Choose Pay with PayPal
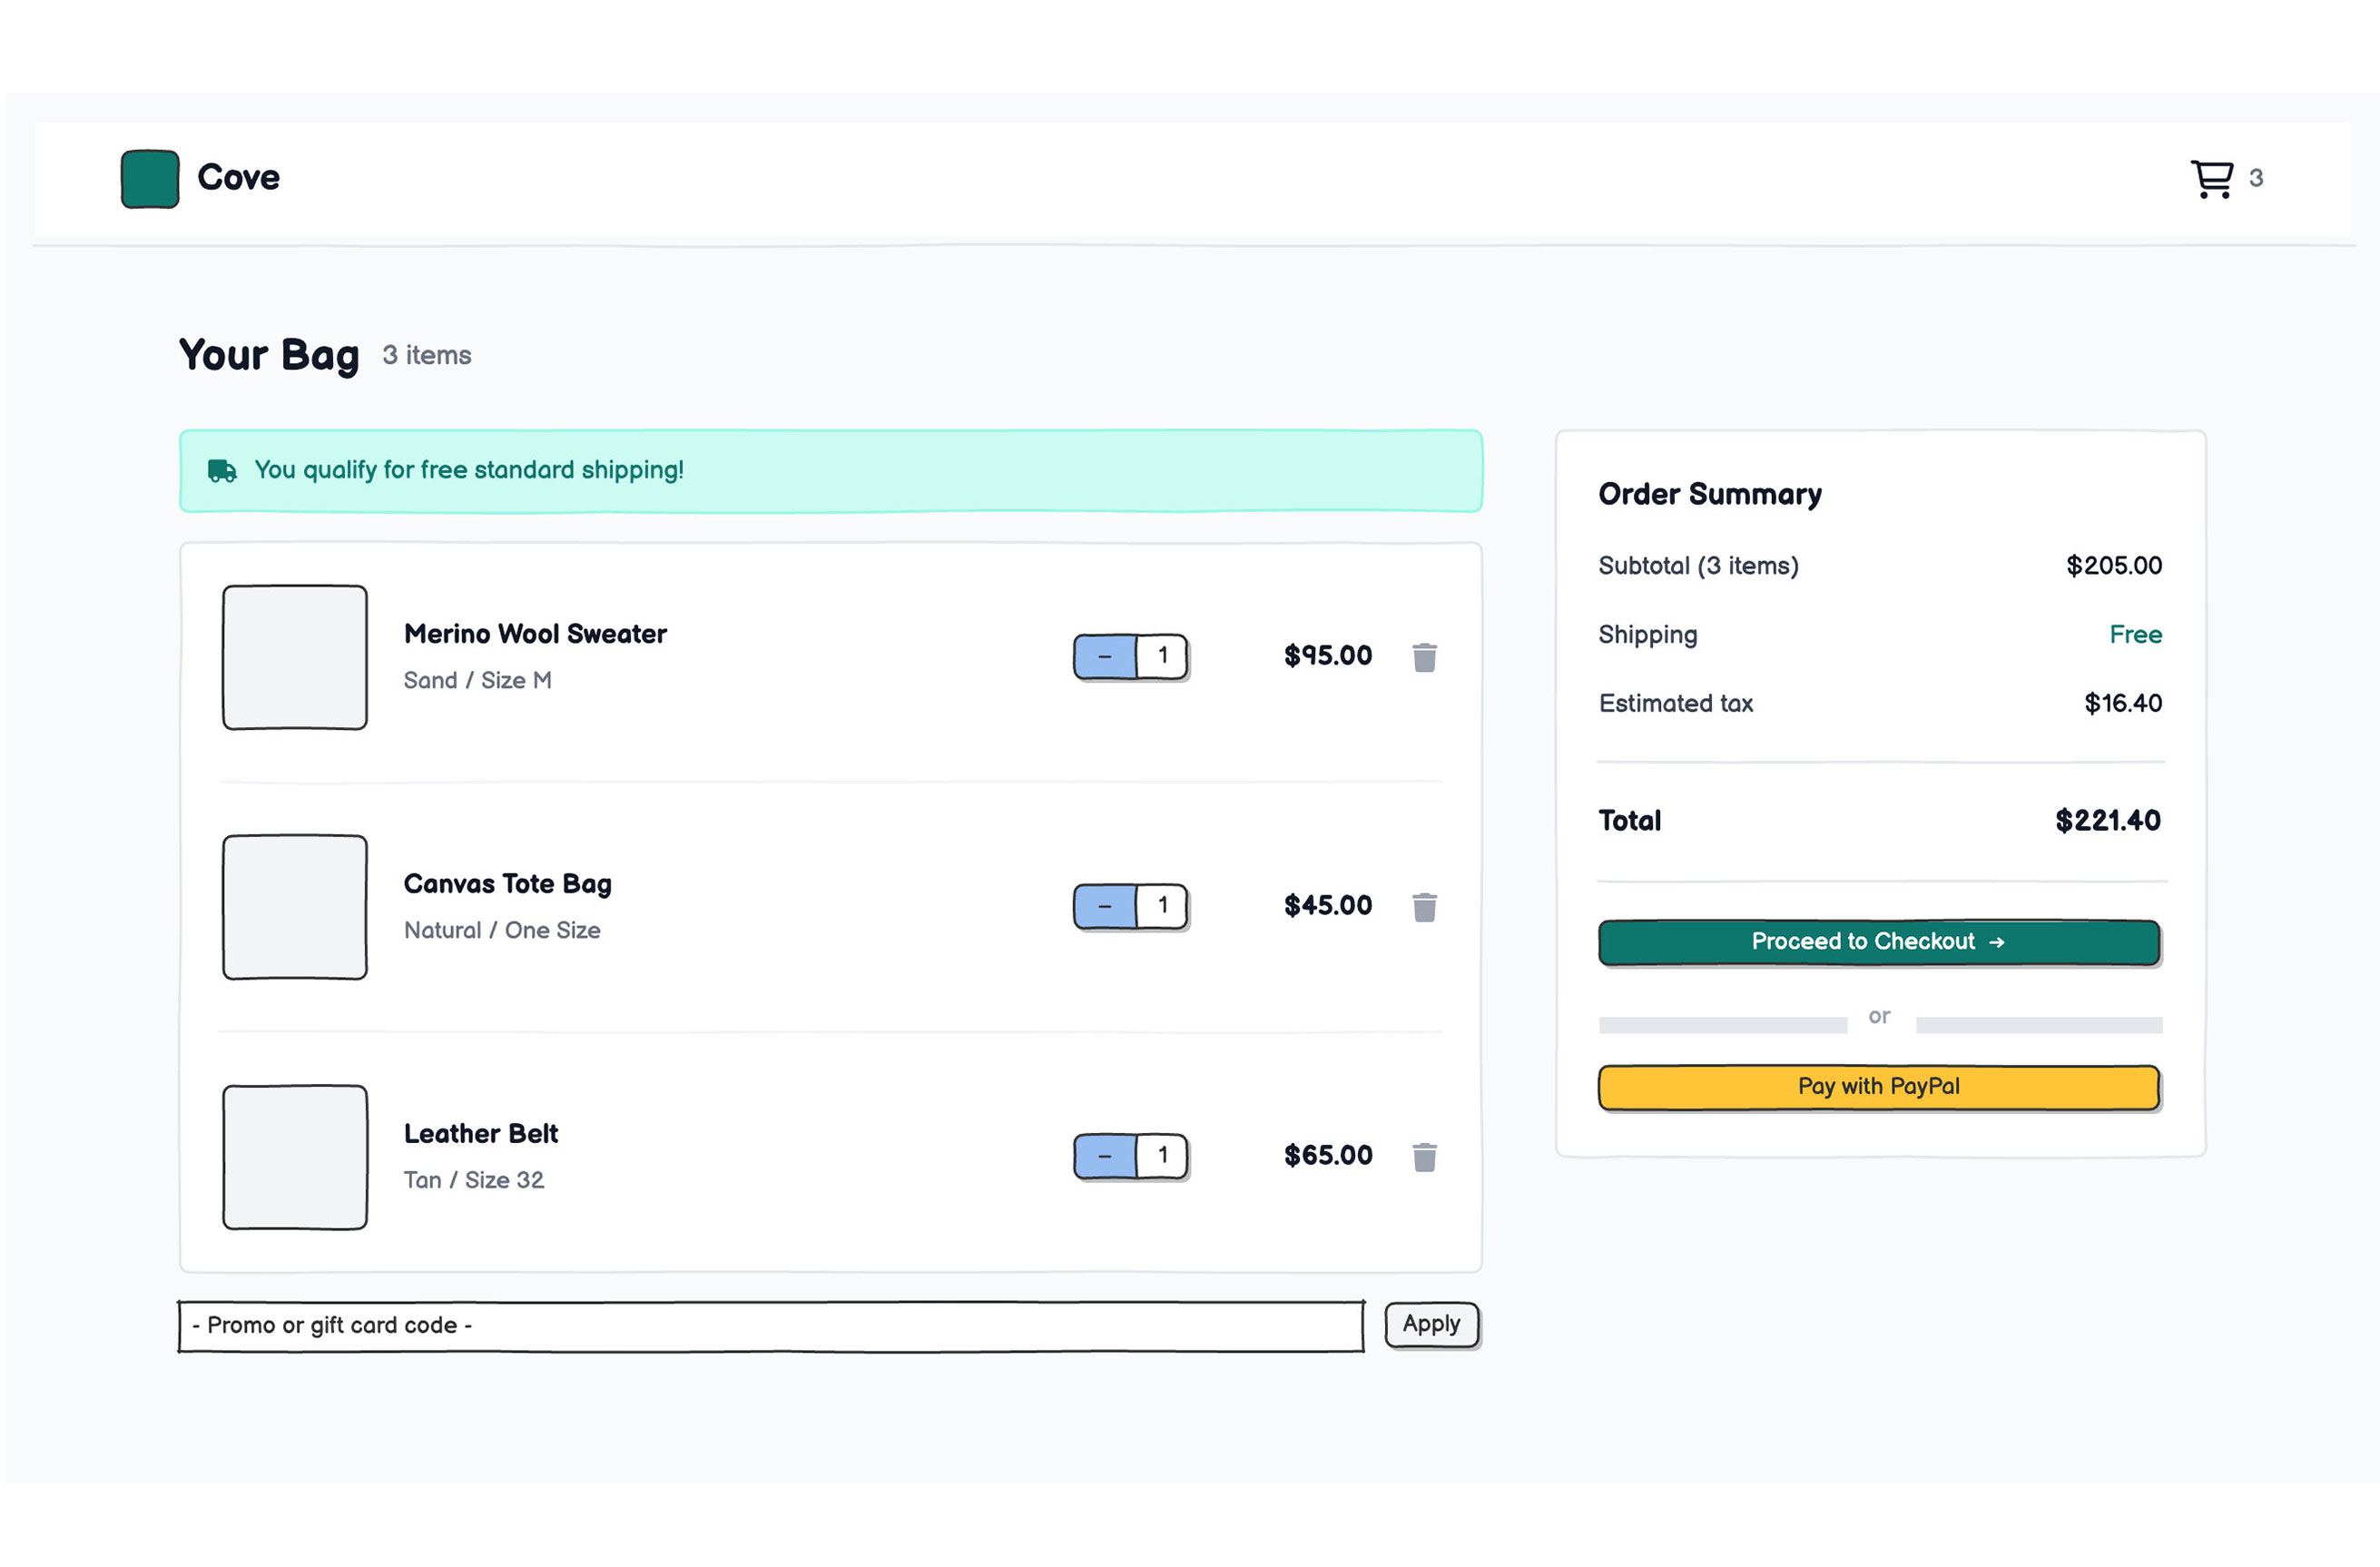Viewport: 2380px width, 1567px height. 1879,1088
